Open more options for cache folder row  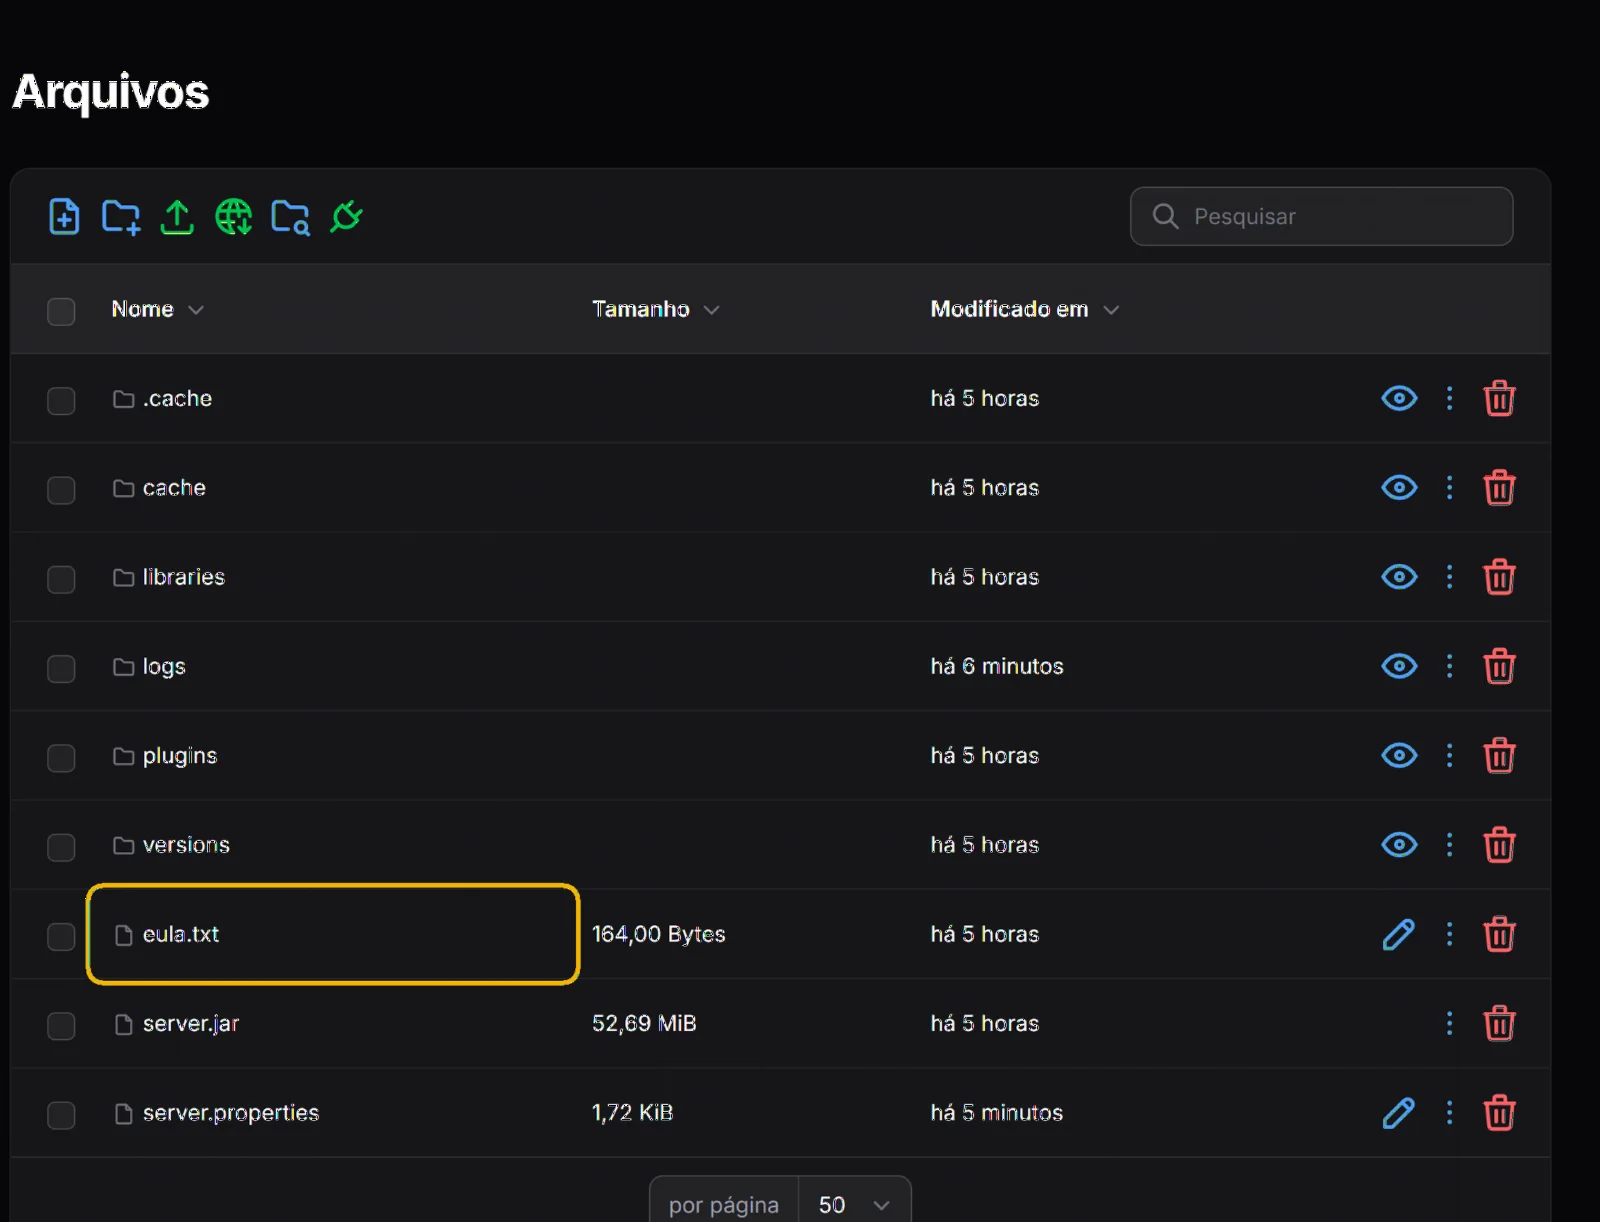pos(1449,488)
